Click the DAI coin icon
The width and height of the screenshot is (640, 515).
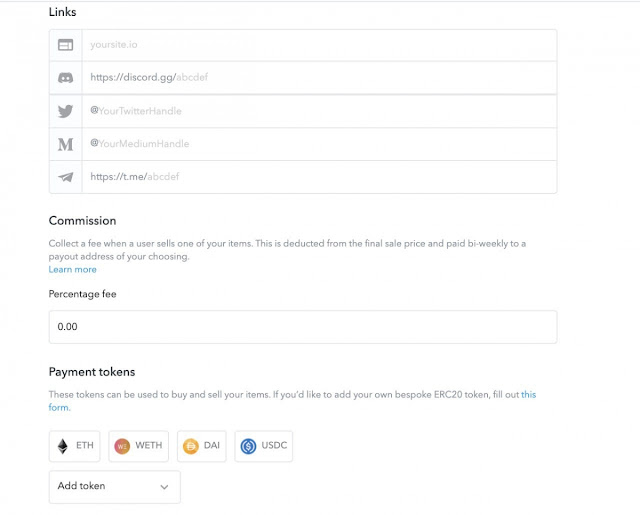click(191, 446)
